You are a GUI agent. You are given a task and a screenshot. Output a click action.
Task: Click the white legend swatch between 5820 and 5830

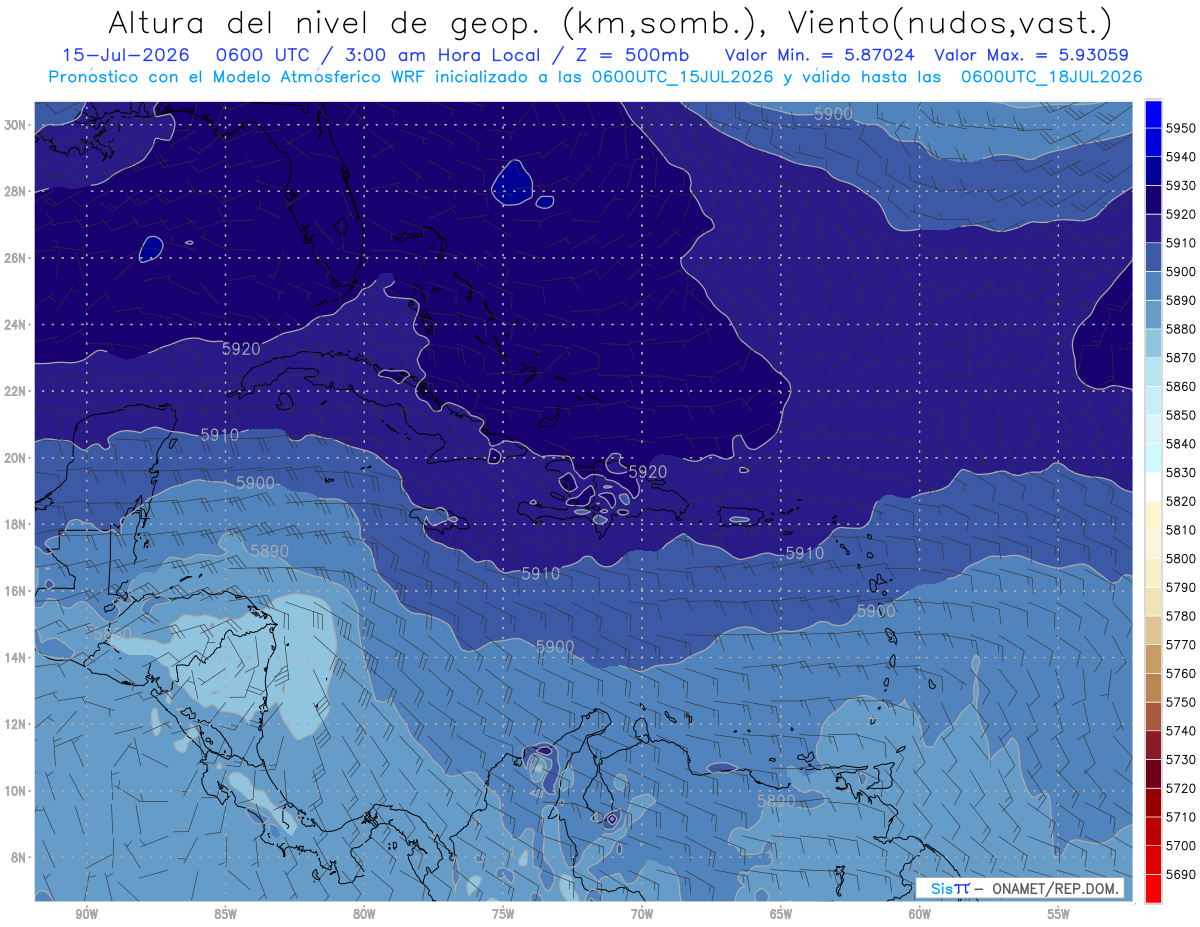pyautogui.click(x=1153, y=486)
